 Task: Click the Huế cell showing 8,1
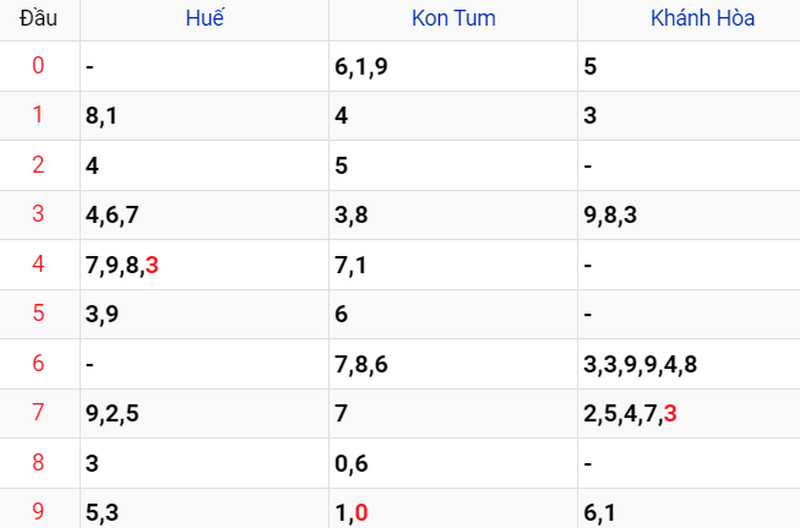point(205,115)
